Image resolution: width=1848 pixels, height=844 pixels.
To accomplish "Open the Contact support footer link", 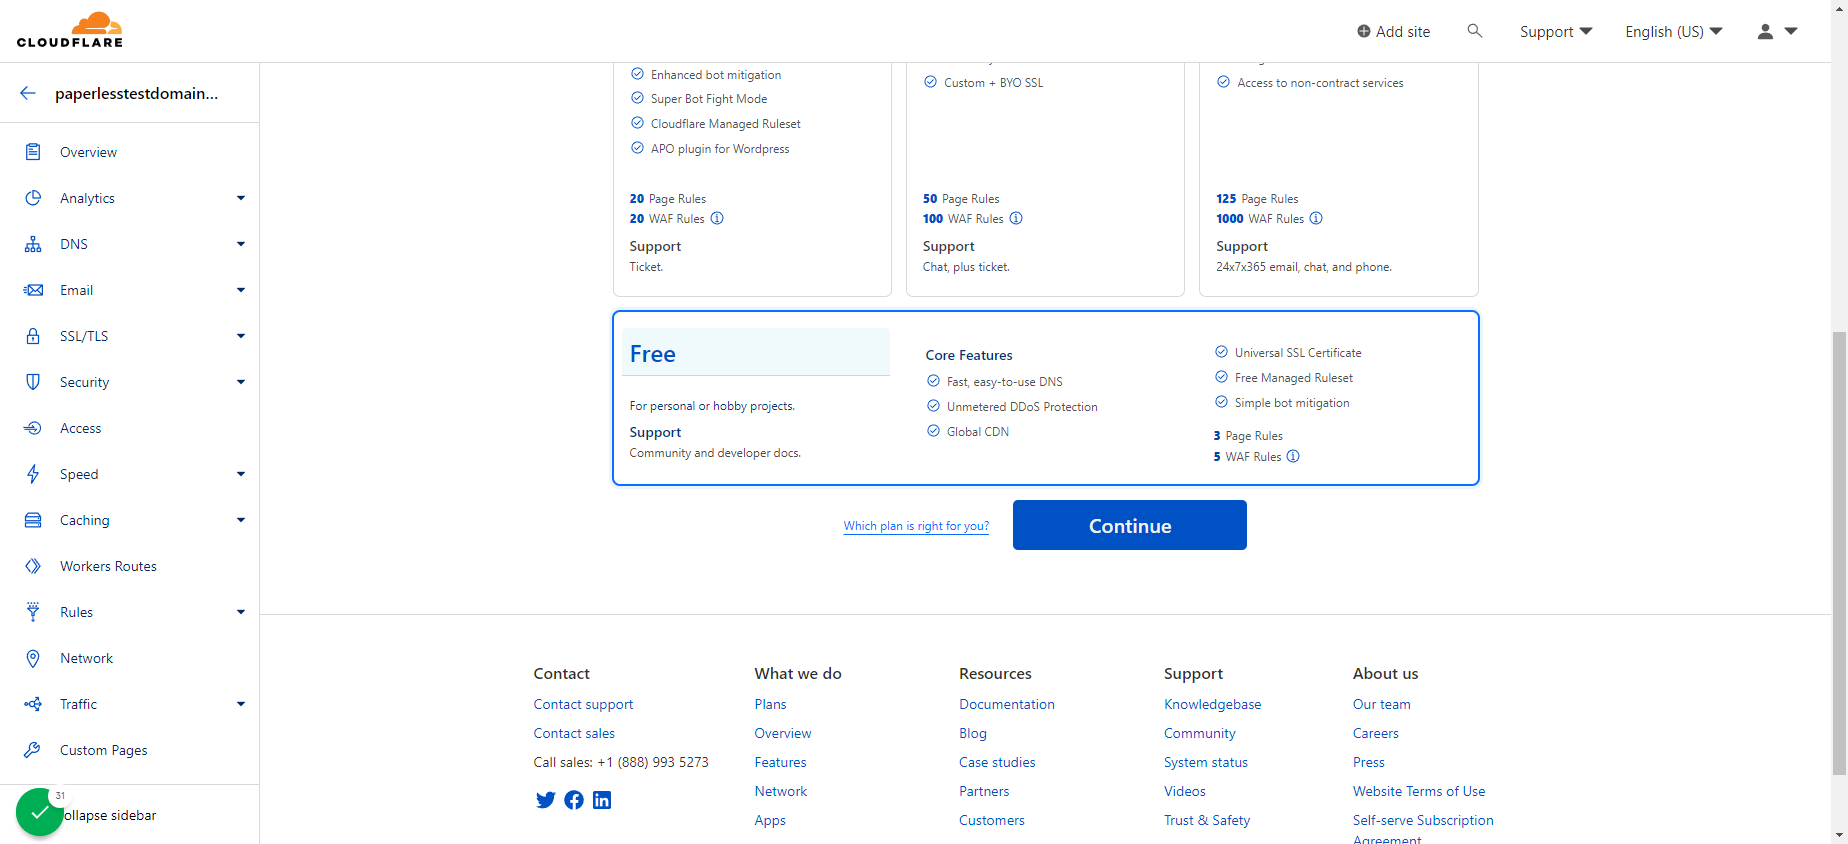I will coord(583,704).
